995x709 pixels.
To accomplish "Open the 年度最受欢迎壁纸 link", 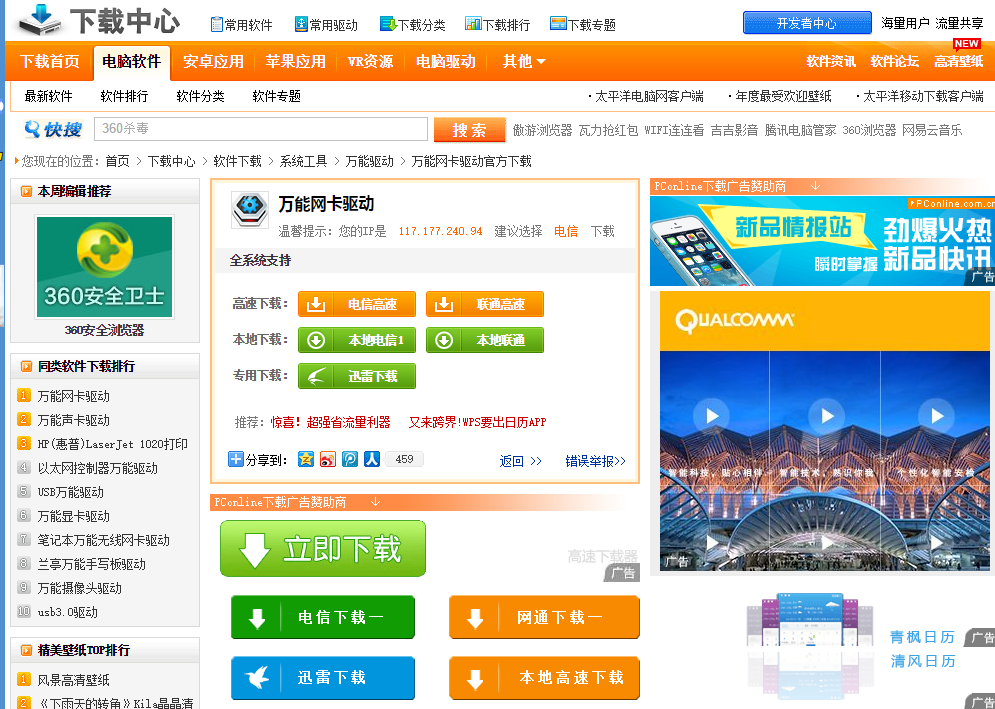I will coord(783,96).
